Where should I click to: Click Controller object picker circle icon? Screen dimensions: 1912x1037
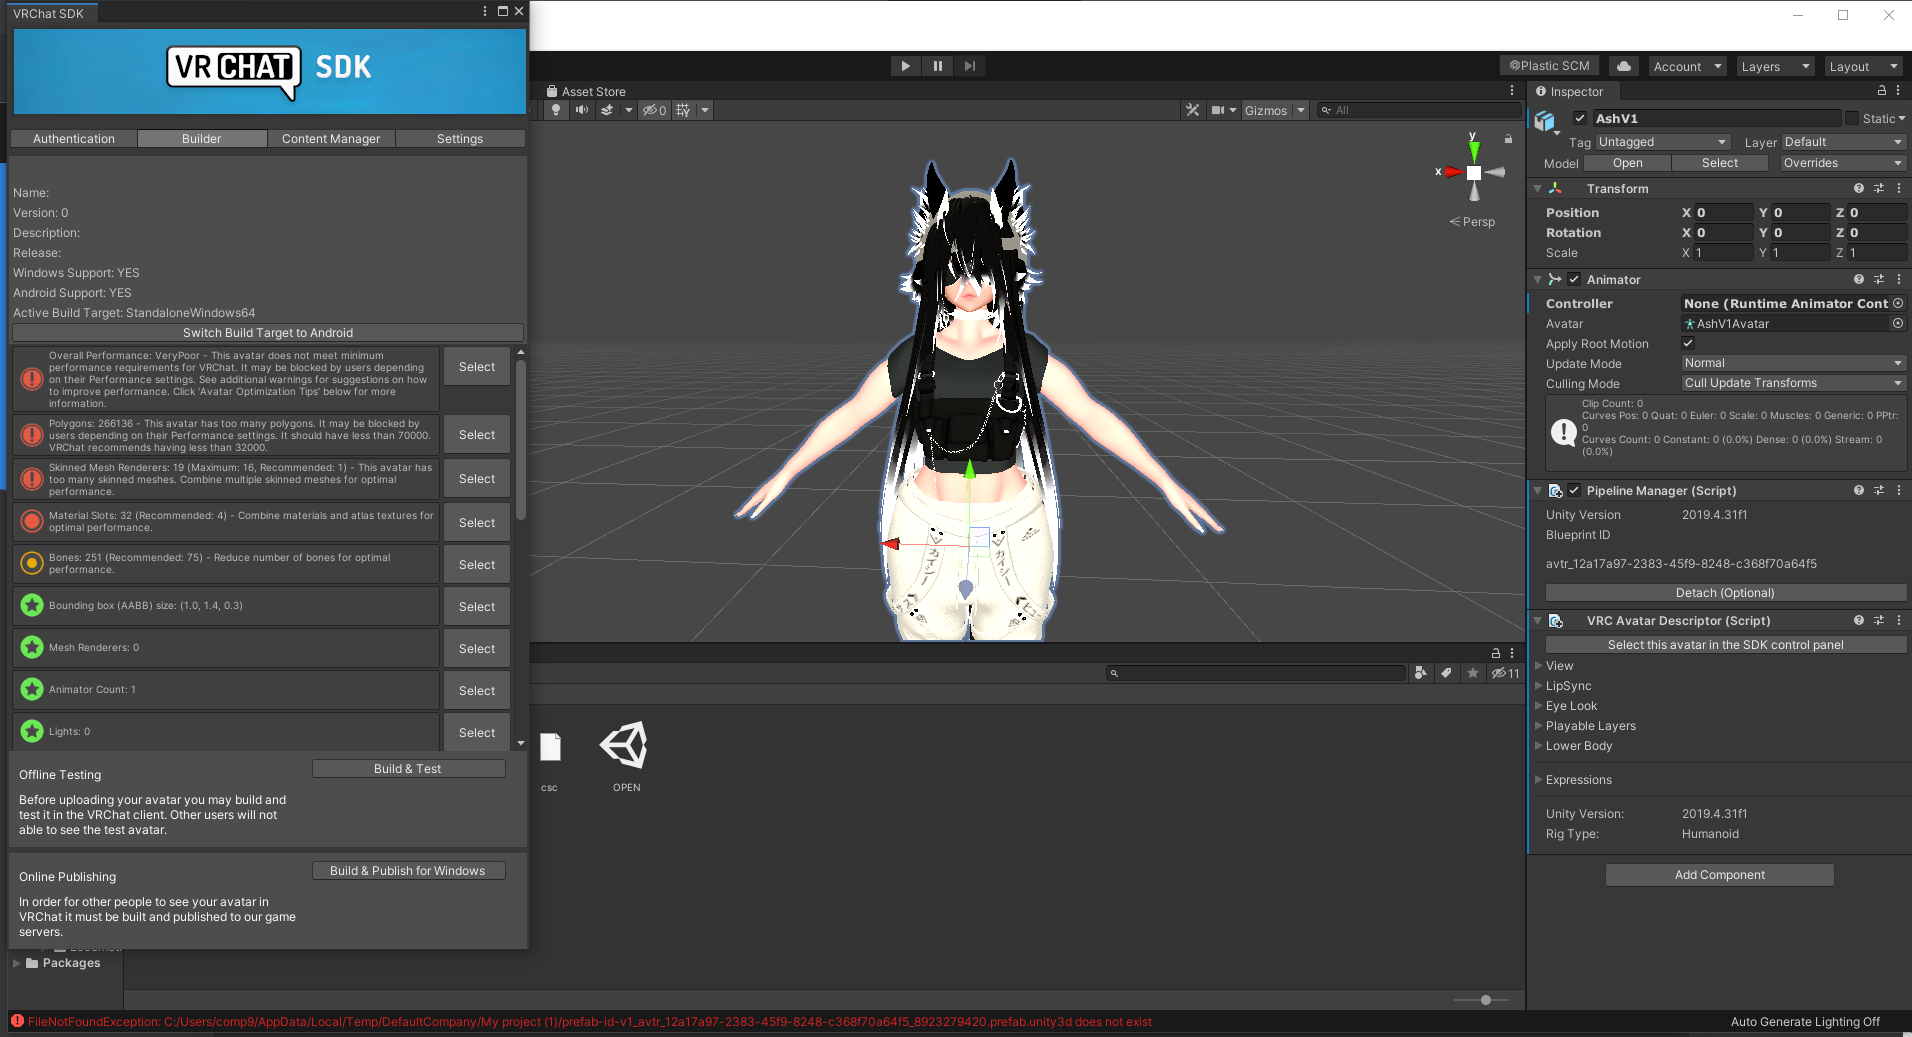point(1898,303)
